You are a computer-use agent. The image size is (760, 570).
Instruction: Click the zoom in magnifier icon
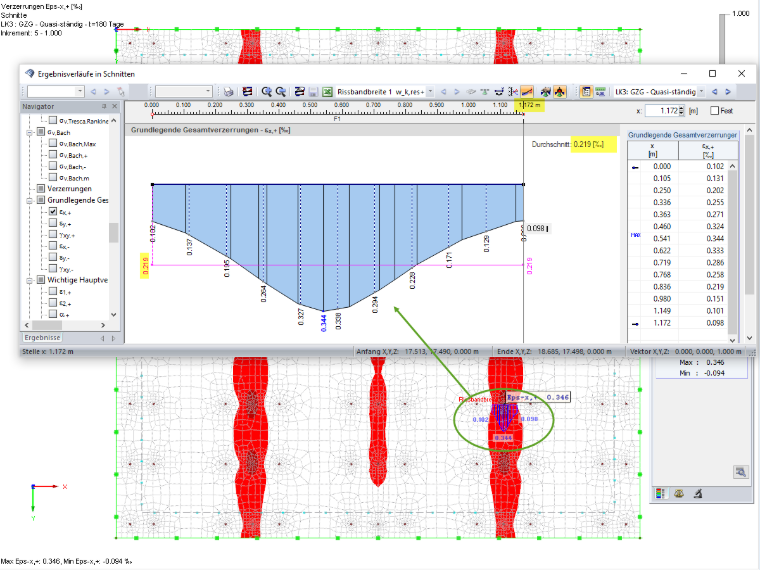(266, 92)
